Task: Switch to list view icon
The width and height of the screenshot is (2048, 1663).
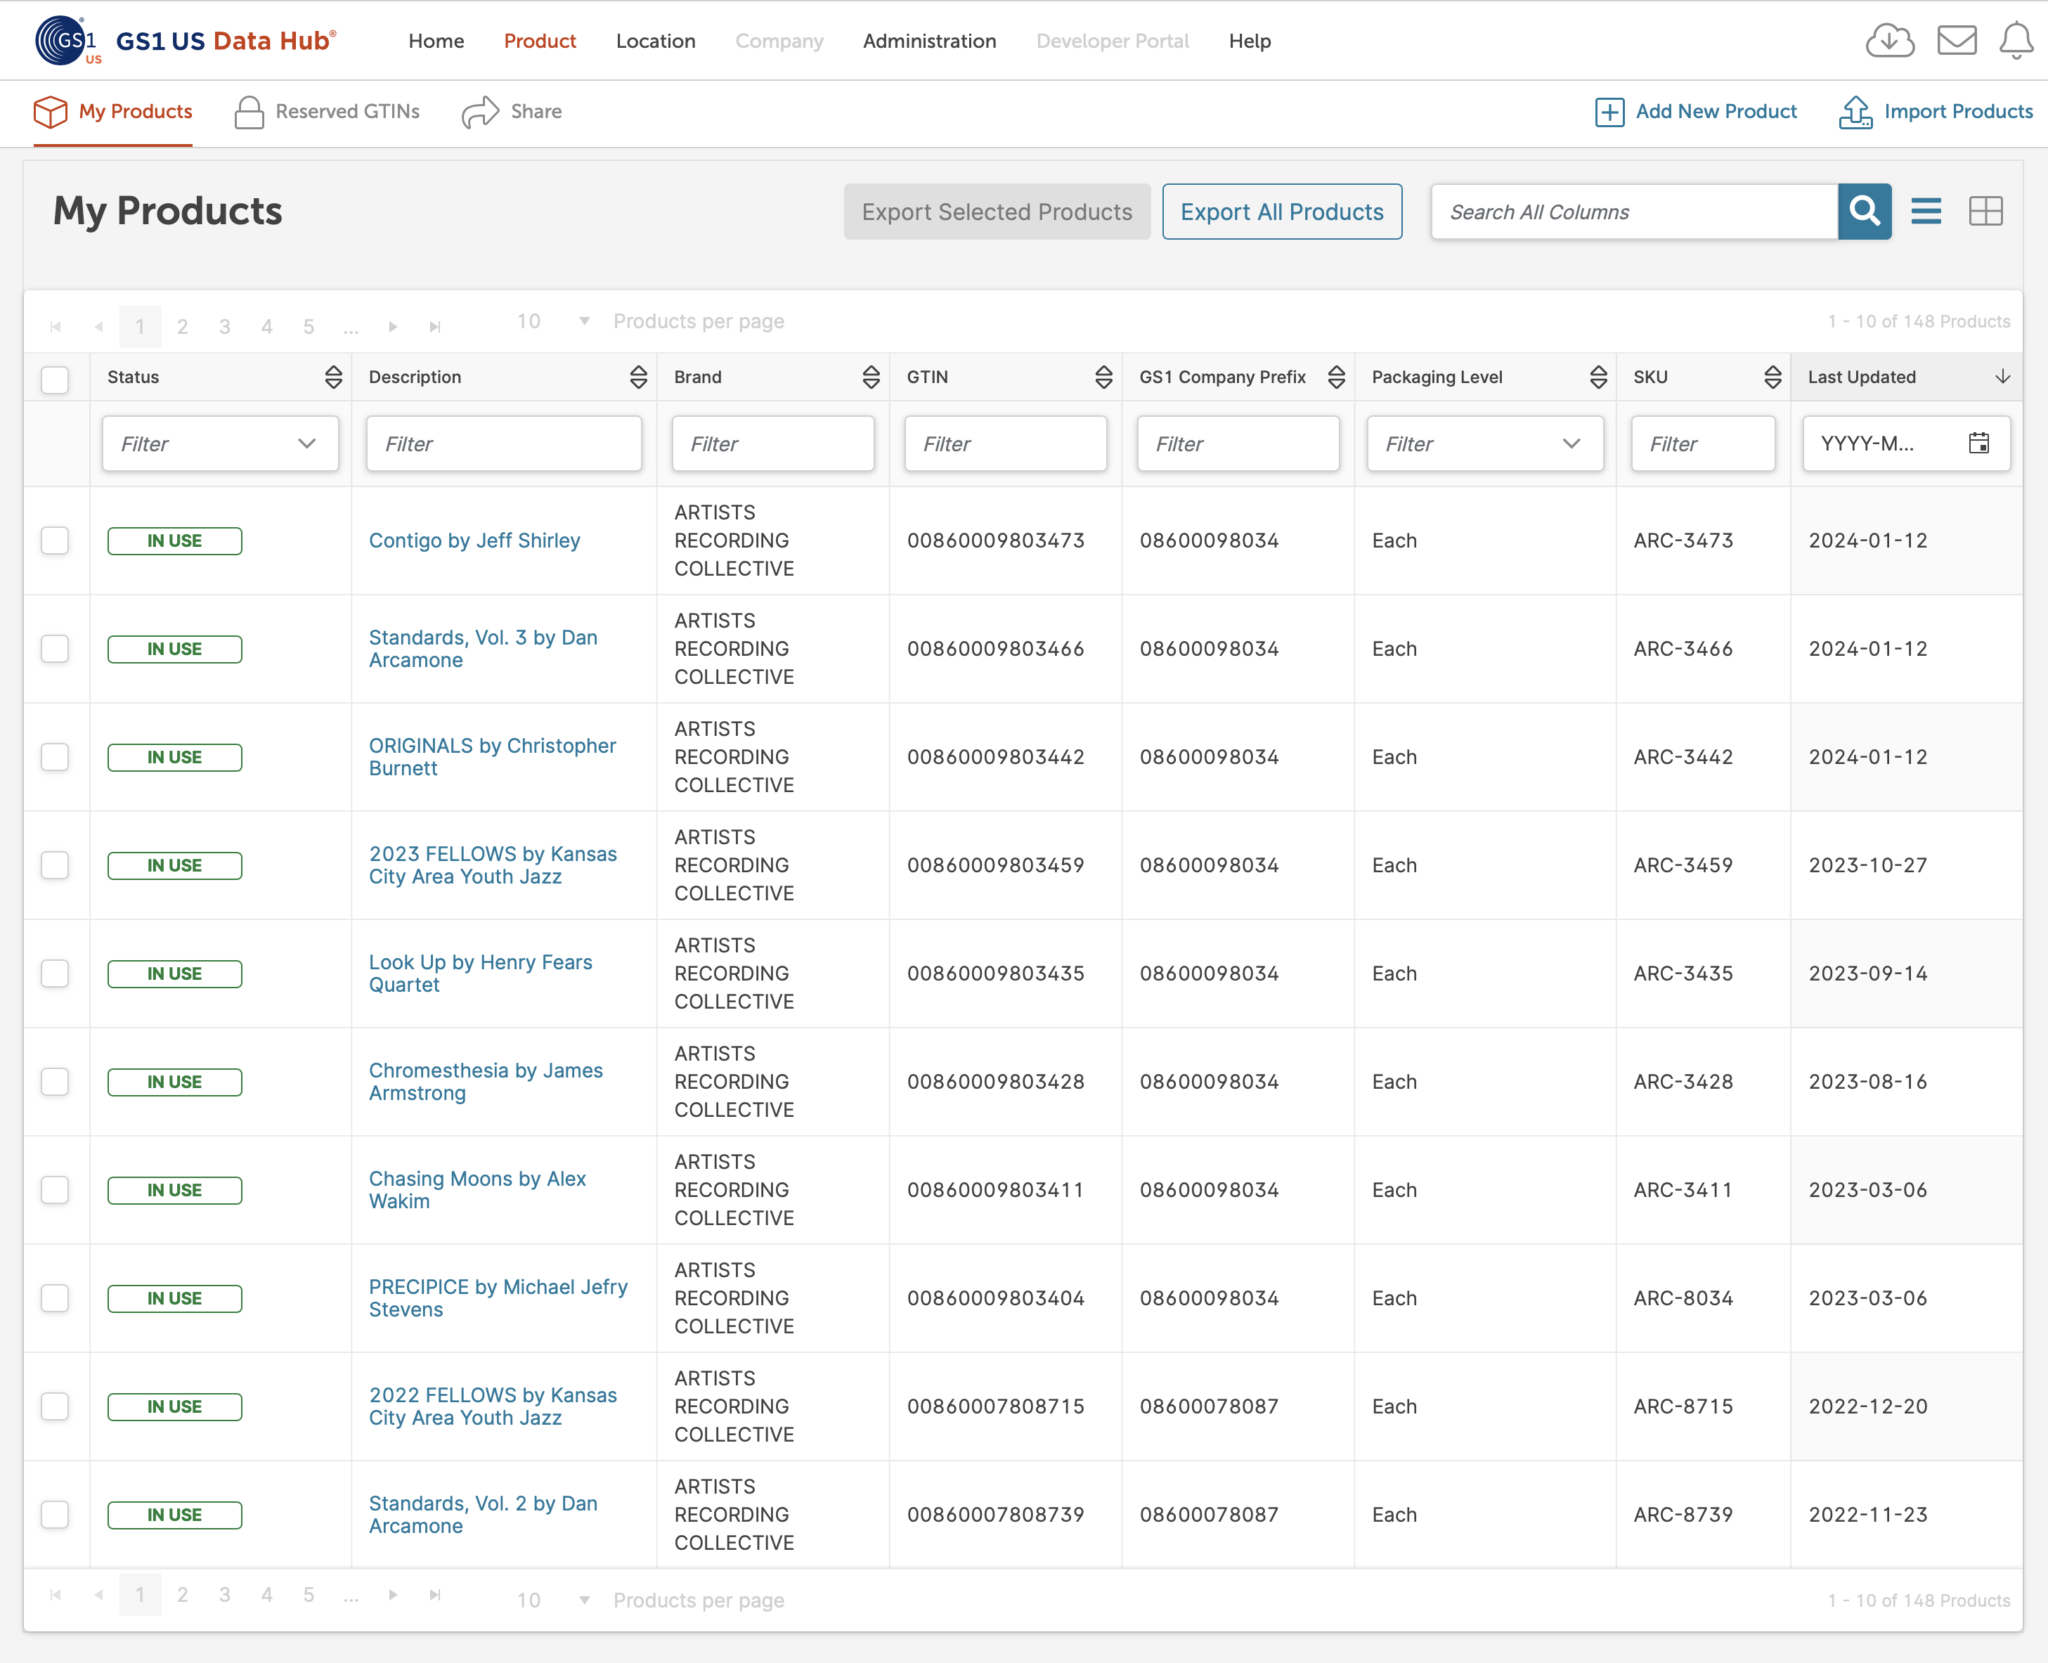Action: pyautogui.click(x=1926, y=211)
